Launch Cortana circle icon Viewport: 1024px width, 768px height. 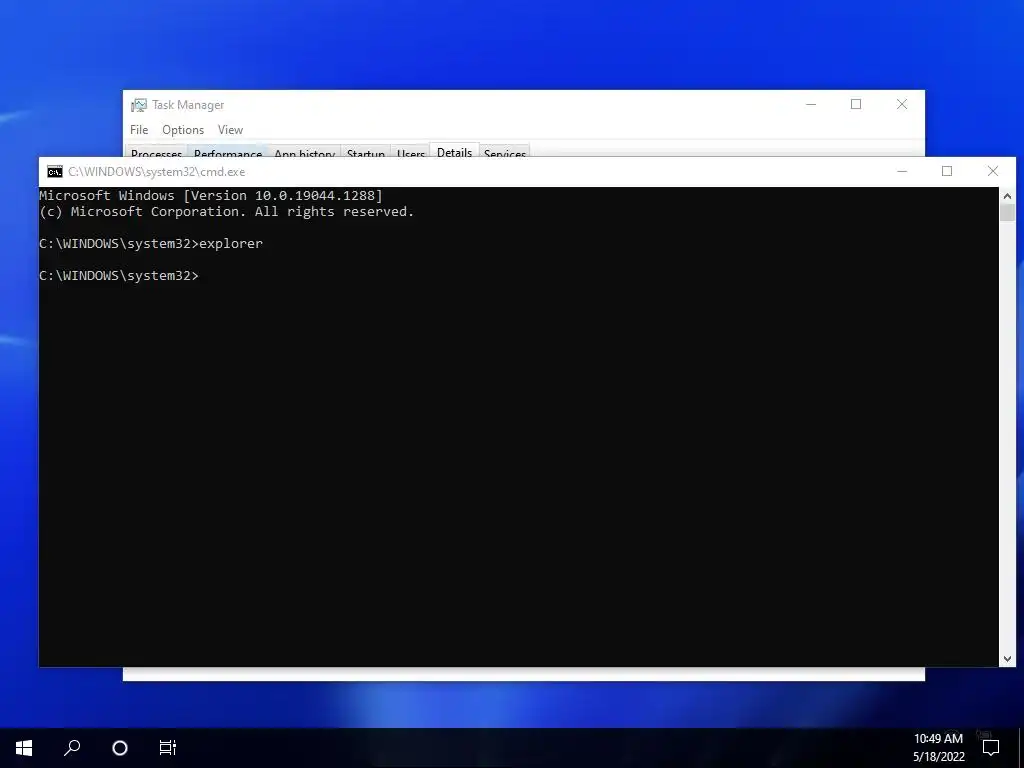[x=120, y=748]
